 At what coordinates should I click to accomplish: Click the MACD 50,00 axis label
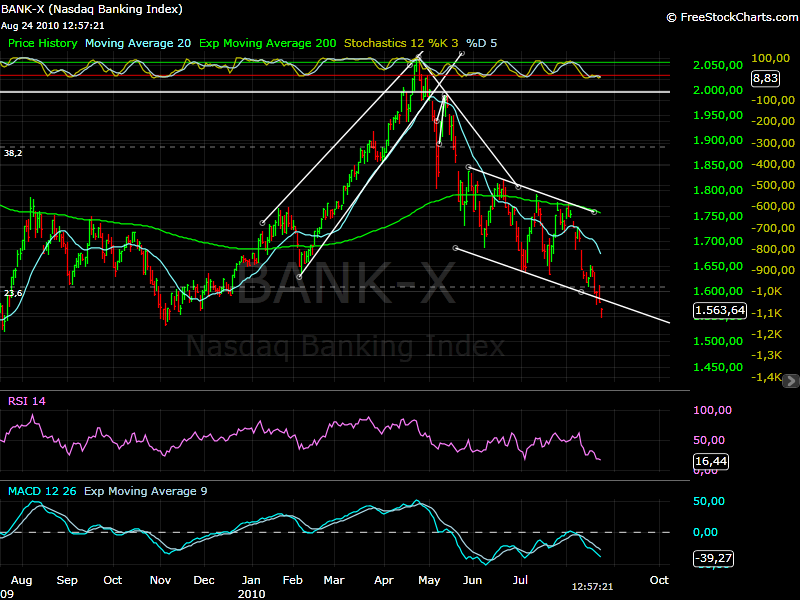click(x=709, y=502)
